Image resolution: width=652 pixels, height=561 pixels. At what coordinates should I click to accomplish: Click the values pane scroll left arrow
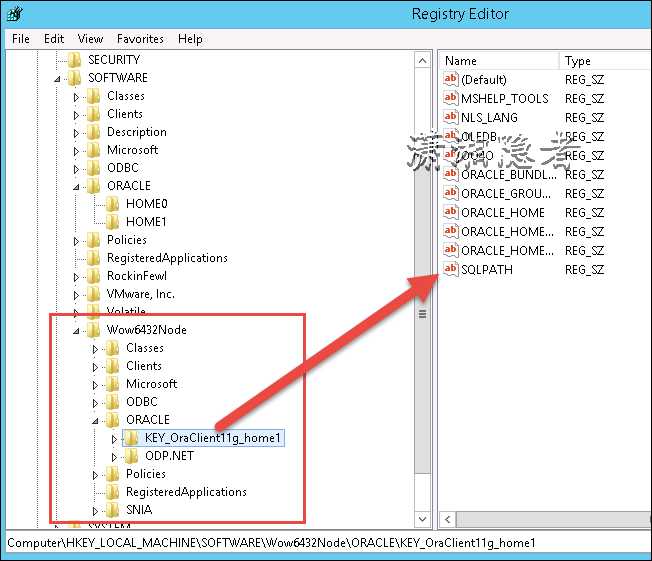point(447,519)
